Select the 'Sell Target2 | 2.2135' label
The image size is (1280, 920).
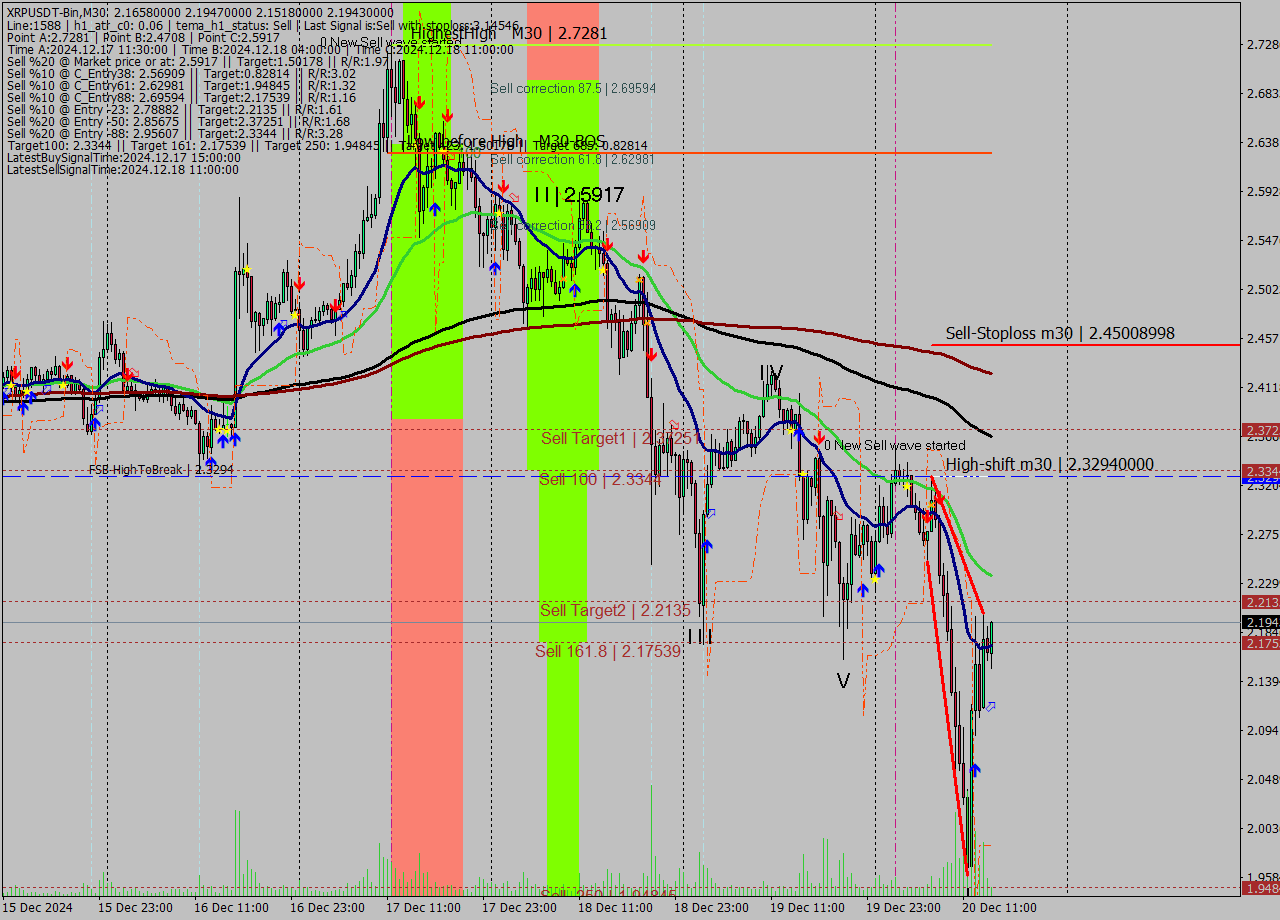point(615,610)
